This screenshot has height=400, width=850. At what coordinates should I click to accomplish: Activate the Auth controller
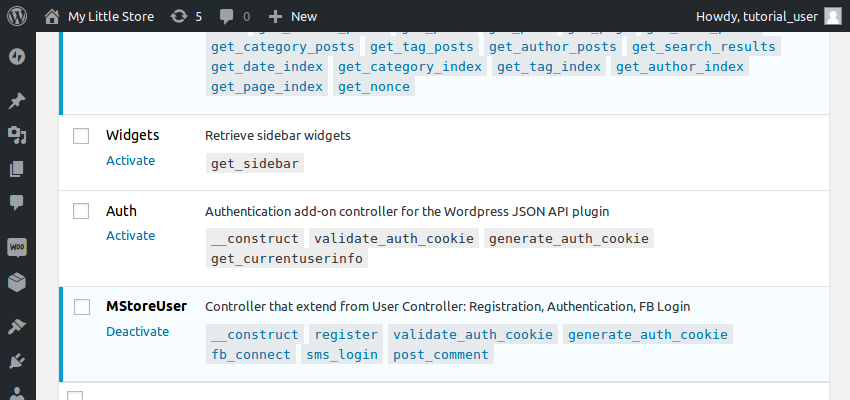(x=131, y=235)
